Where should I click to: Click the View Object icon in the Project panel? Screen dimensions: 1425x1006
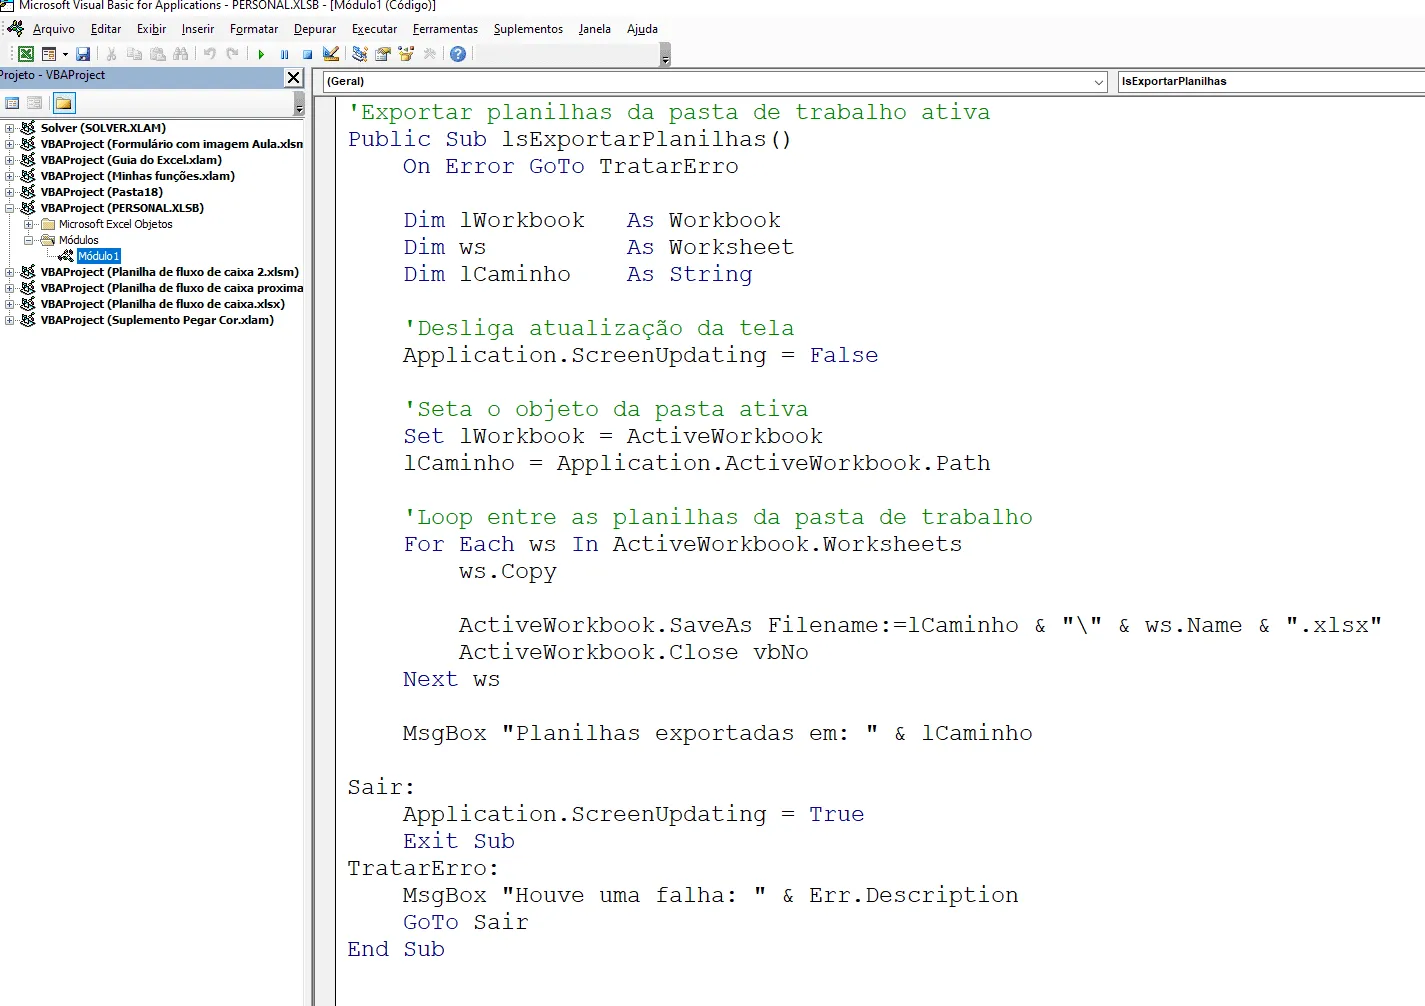pos(35,103)
